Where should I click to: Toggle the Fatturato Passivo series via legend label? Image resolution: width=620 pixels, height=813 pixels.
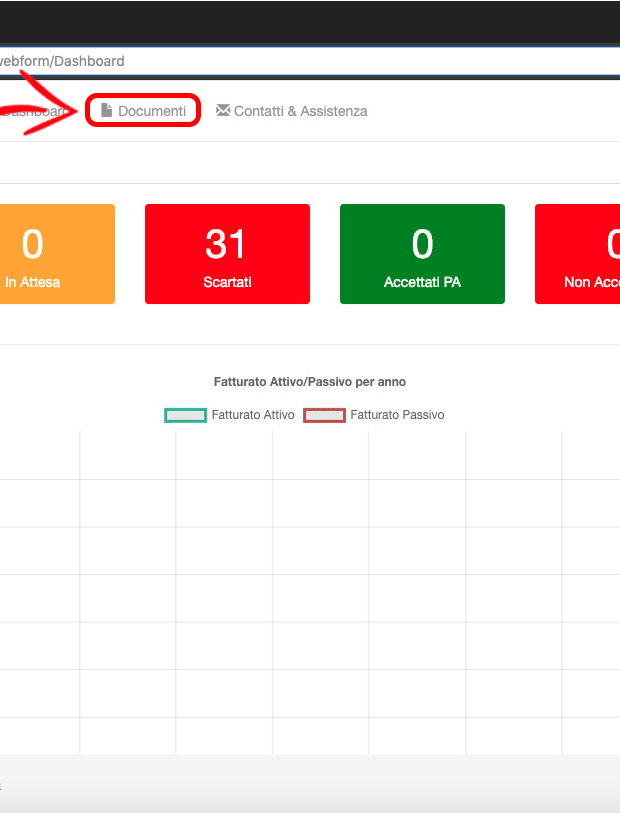pyautogui.click(x=397, y=415)
